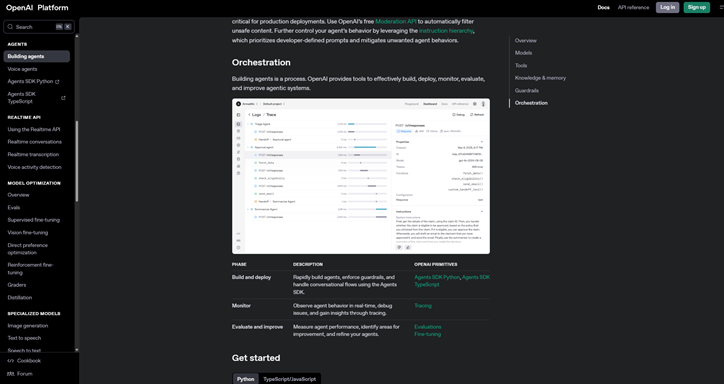The image size is (724, 384).
Task: Open Direct preference optimization in sidebar
Action: (27, 249)
